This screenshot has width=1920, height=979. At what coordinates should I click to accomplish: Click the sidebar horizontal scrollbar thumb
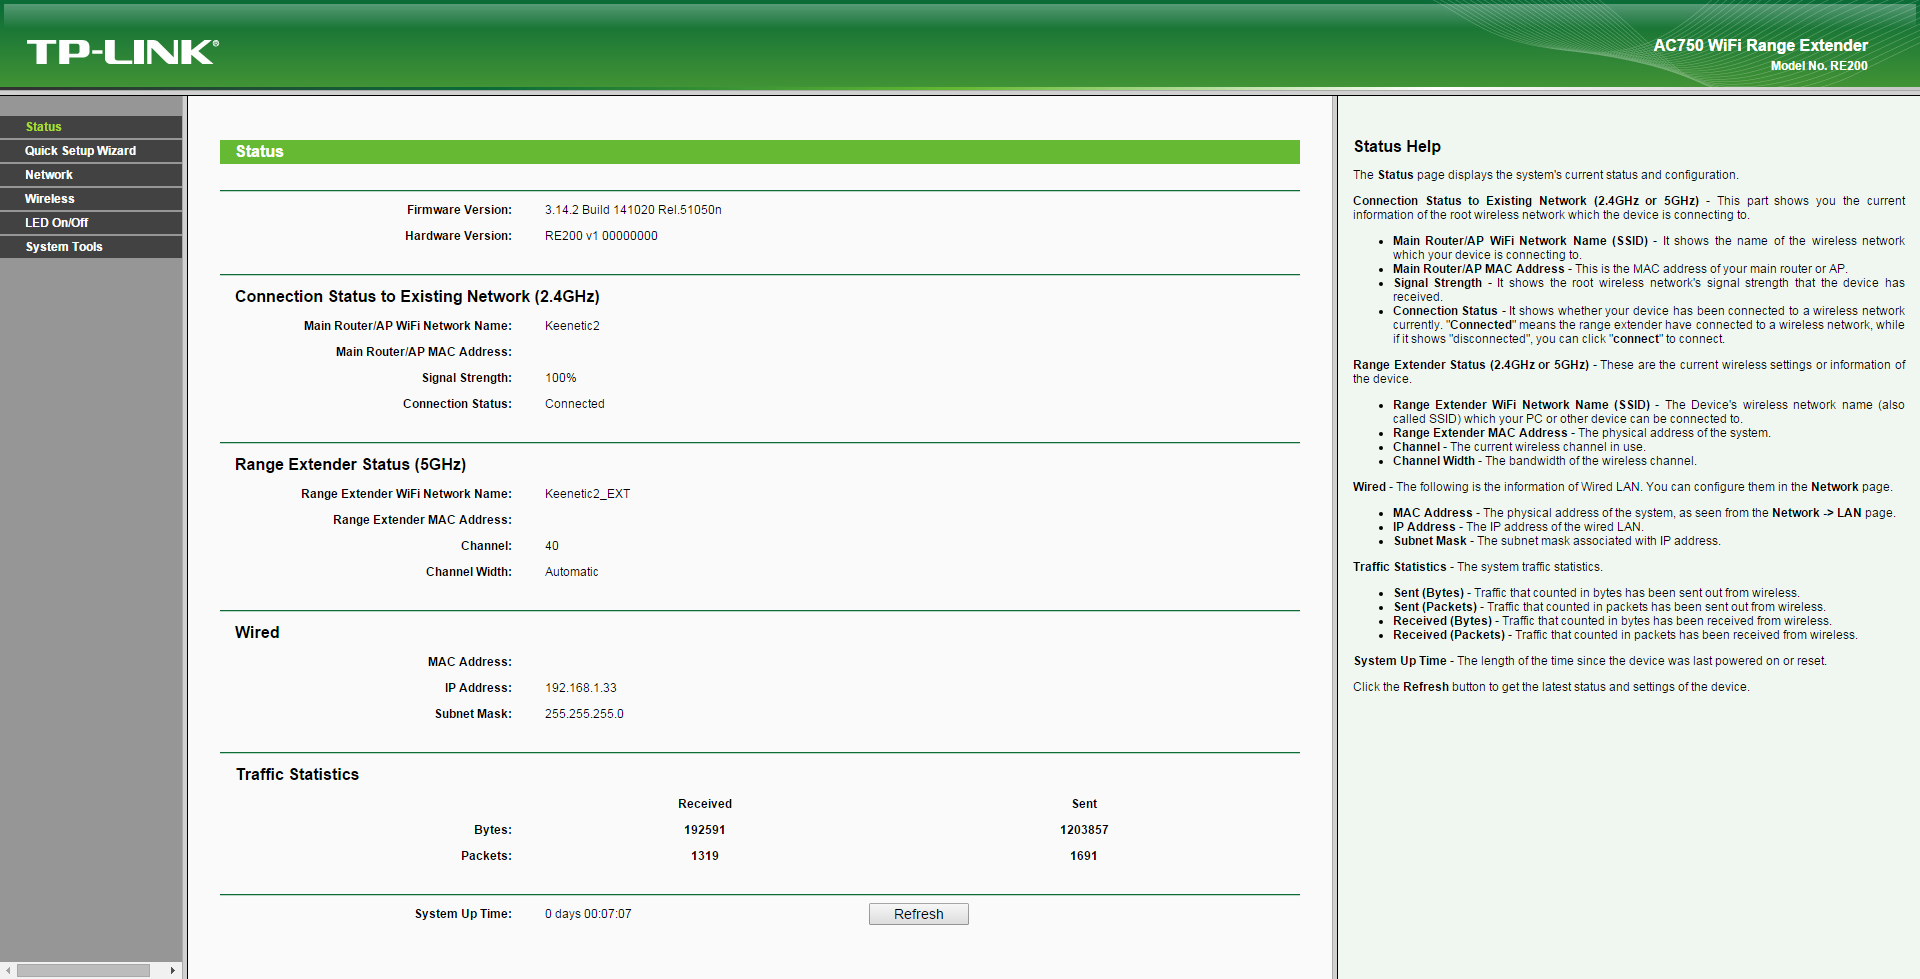[x=84, y=970]
